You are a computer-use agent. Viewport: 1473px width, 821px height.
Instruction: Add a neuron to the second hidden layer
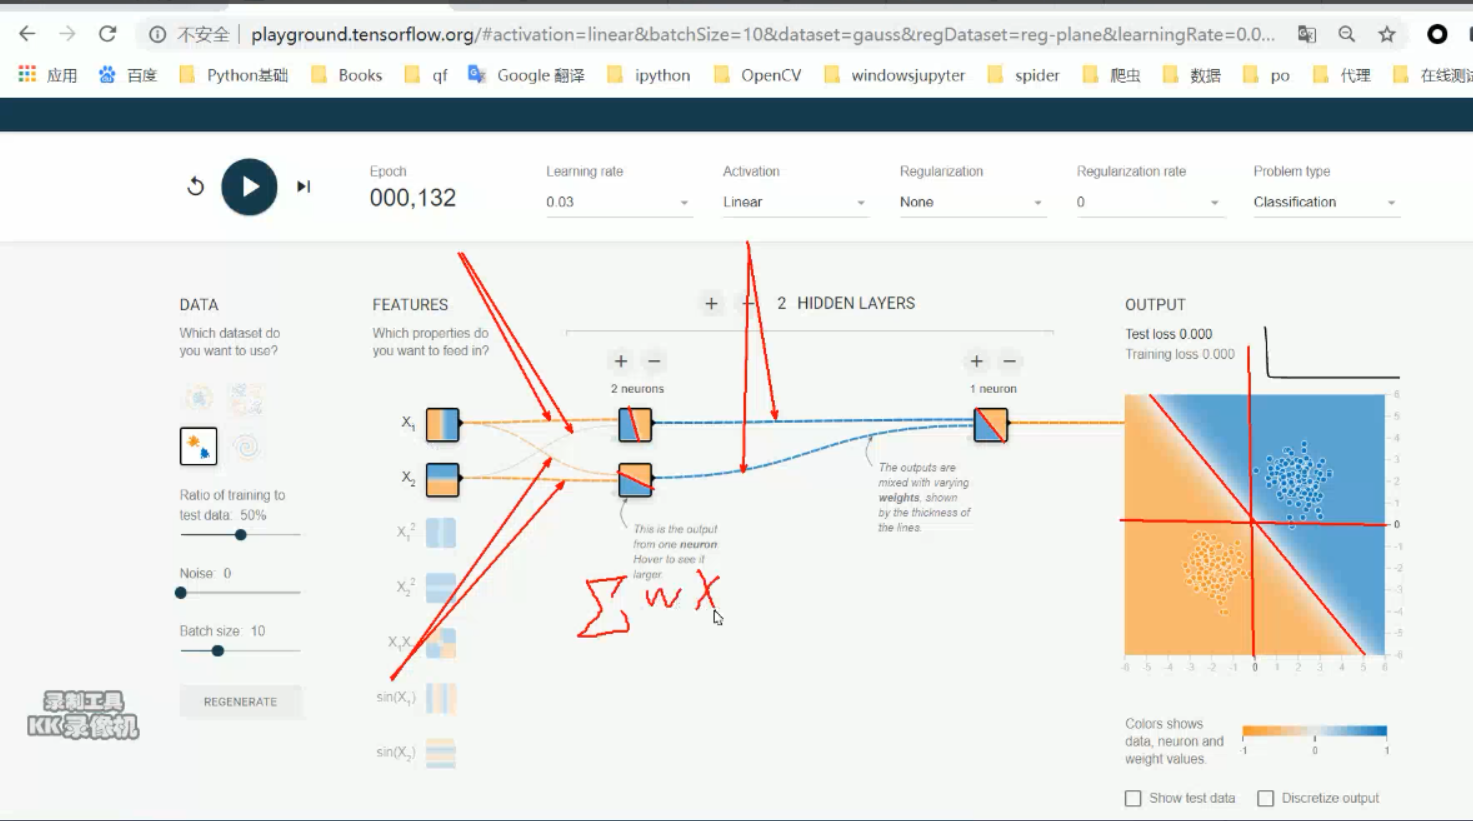tap(977, 361)
